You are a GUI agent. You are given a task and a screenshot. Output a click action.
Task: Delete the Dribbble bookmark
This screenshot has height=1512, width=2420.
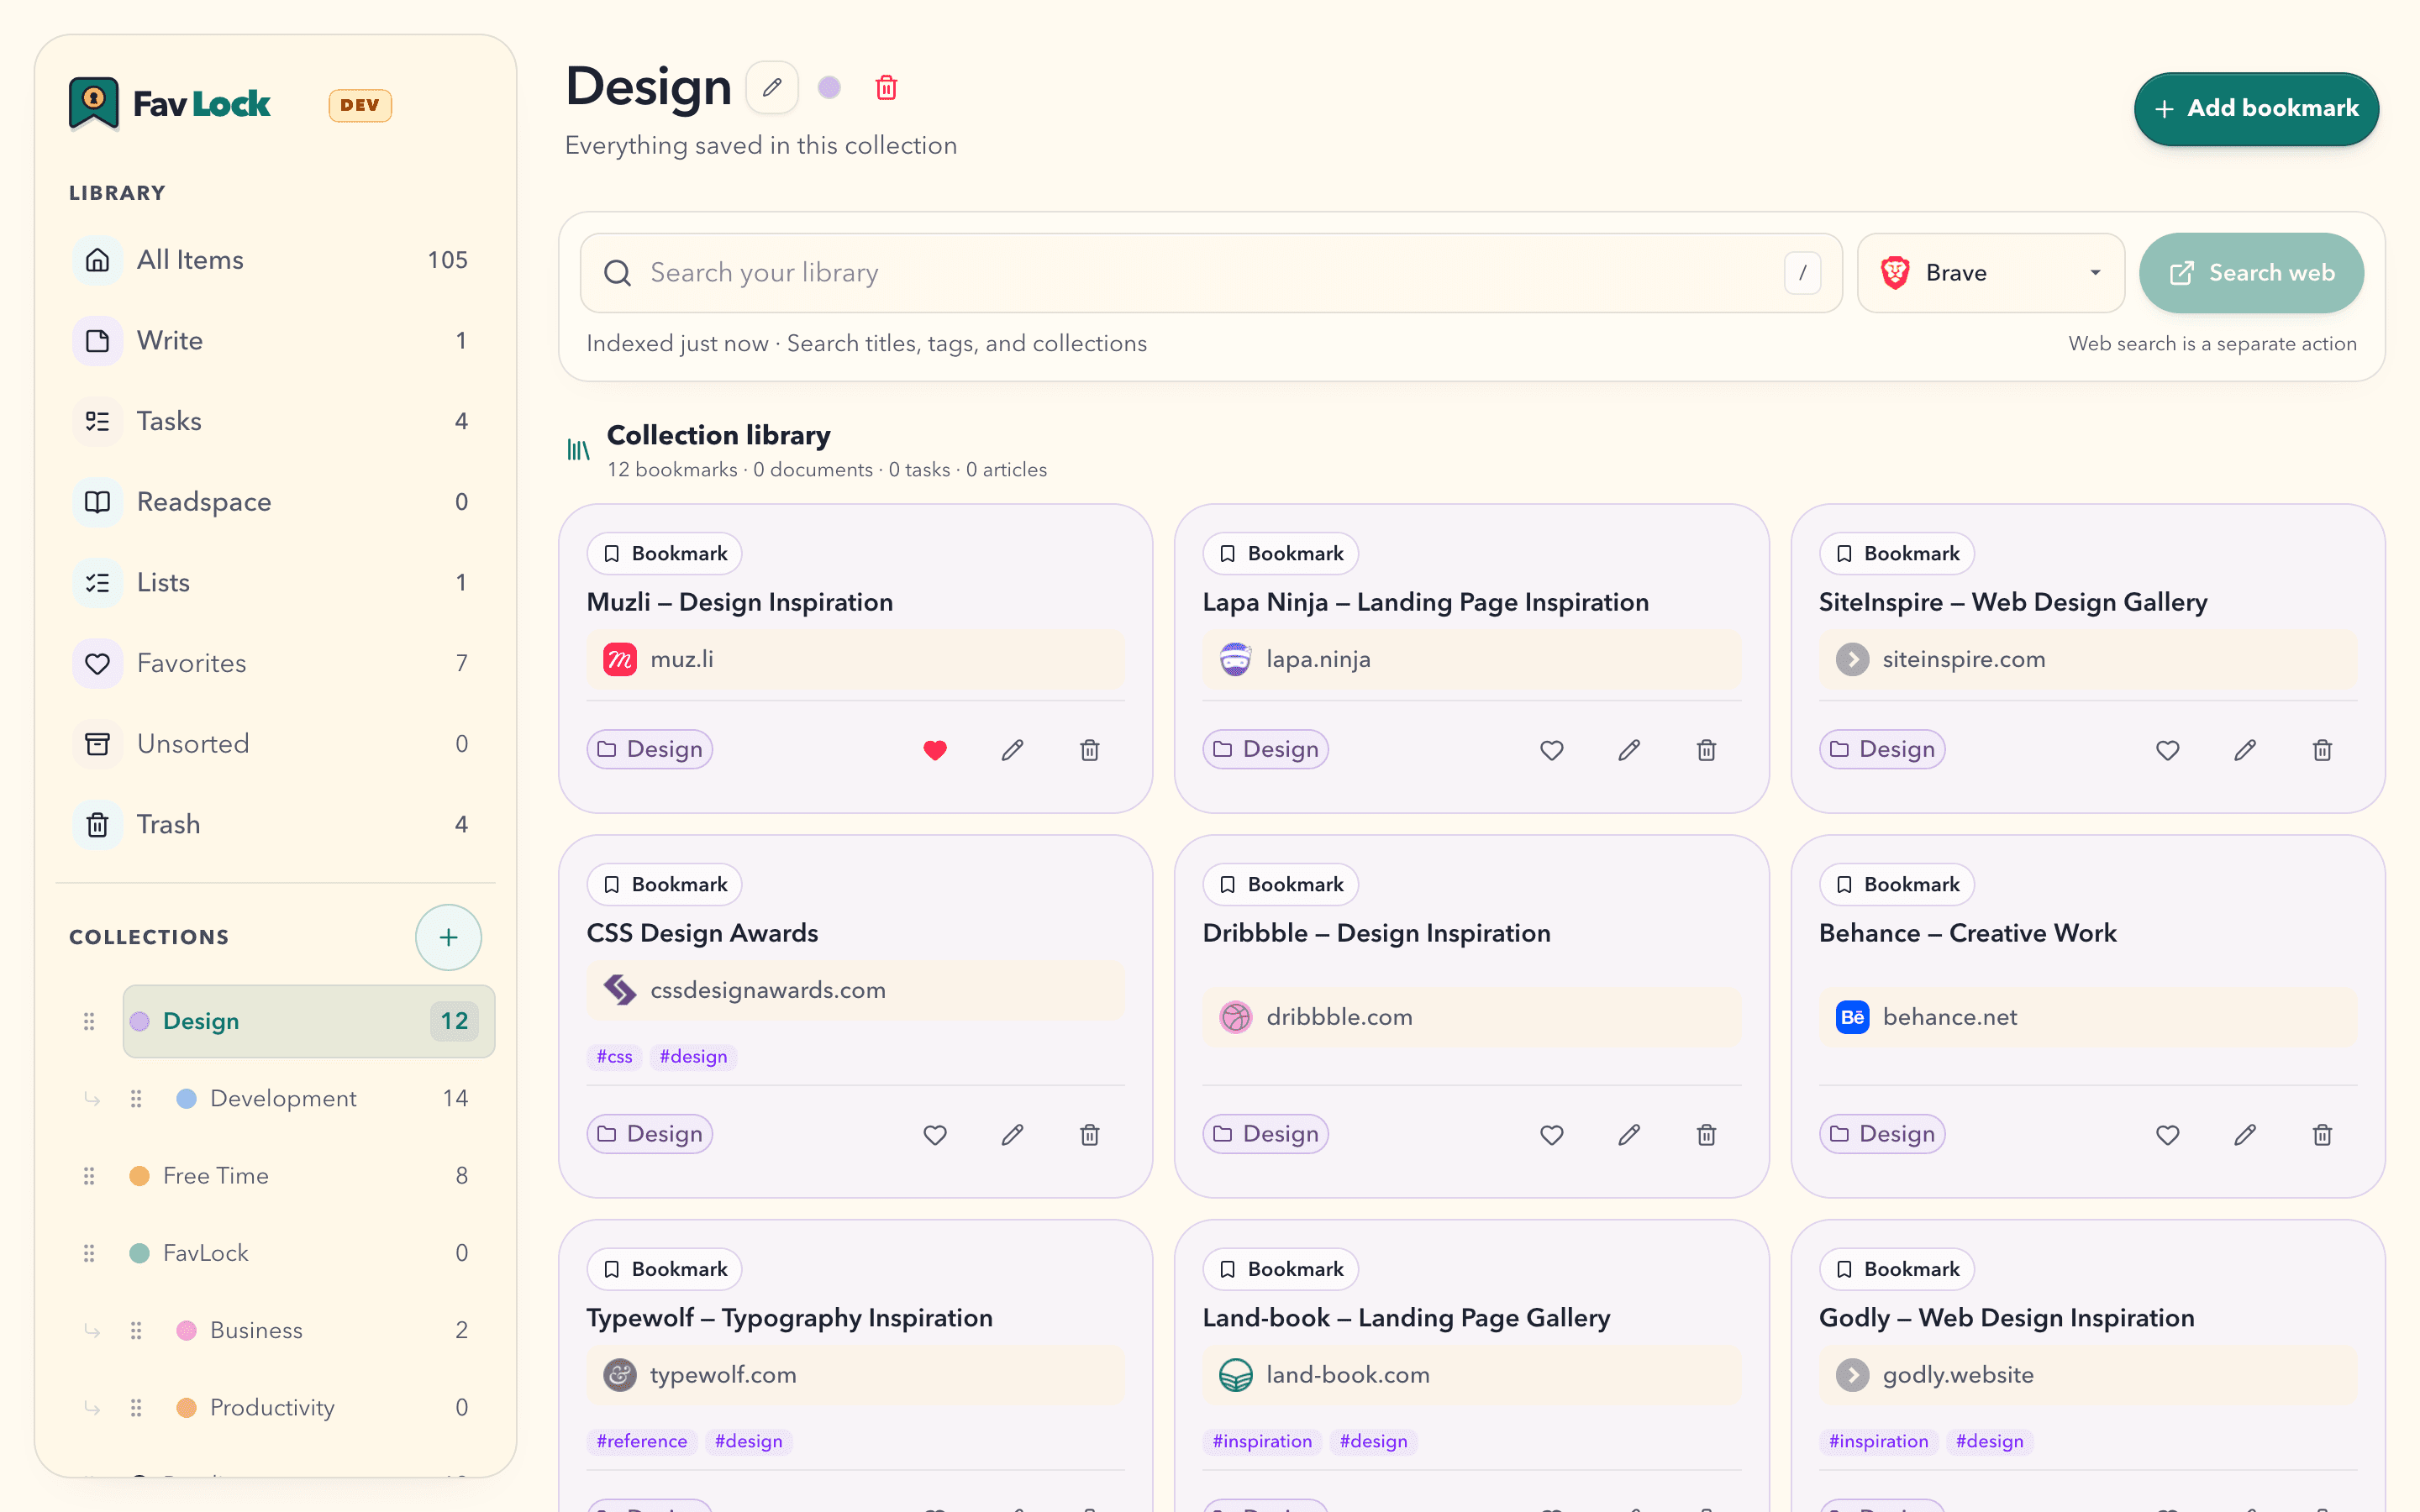1706,1135
